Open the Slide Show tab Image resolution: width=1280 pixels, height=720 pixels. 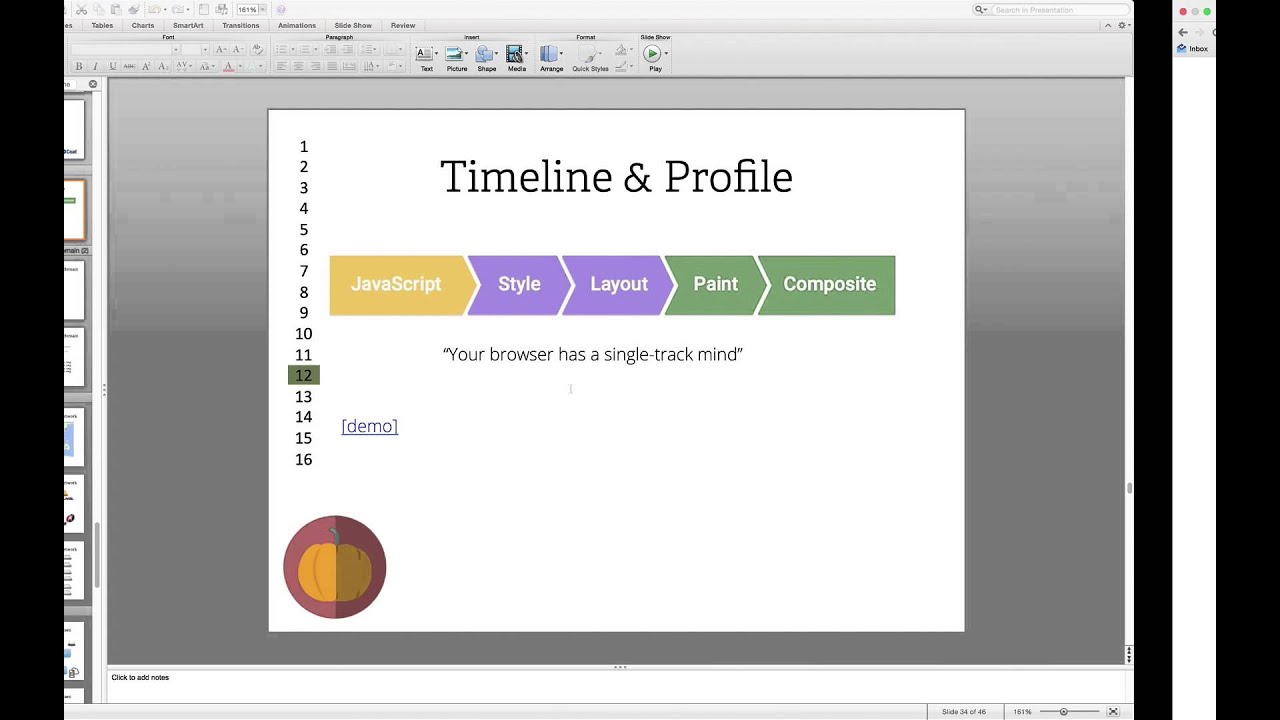(x=353, y=25)
